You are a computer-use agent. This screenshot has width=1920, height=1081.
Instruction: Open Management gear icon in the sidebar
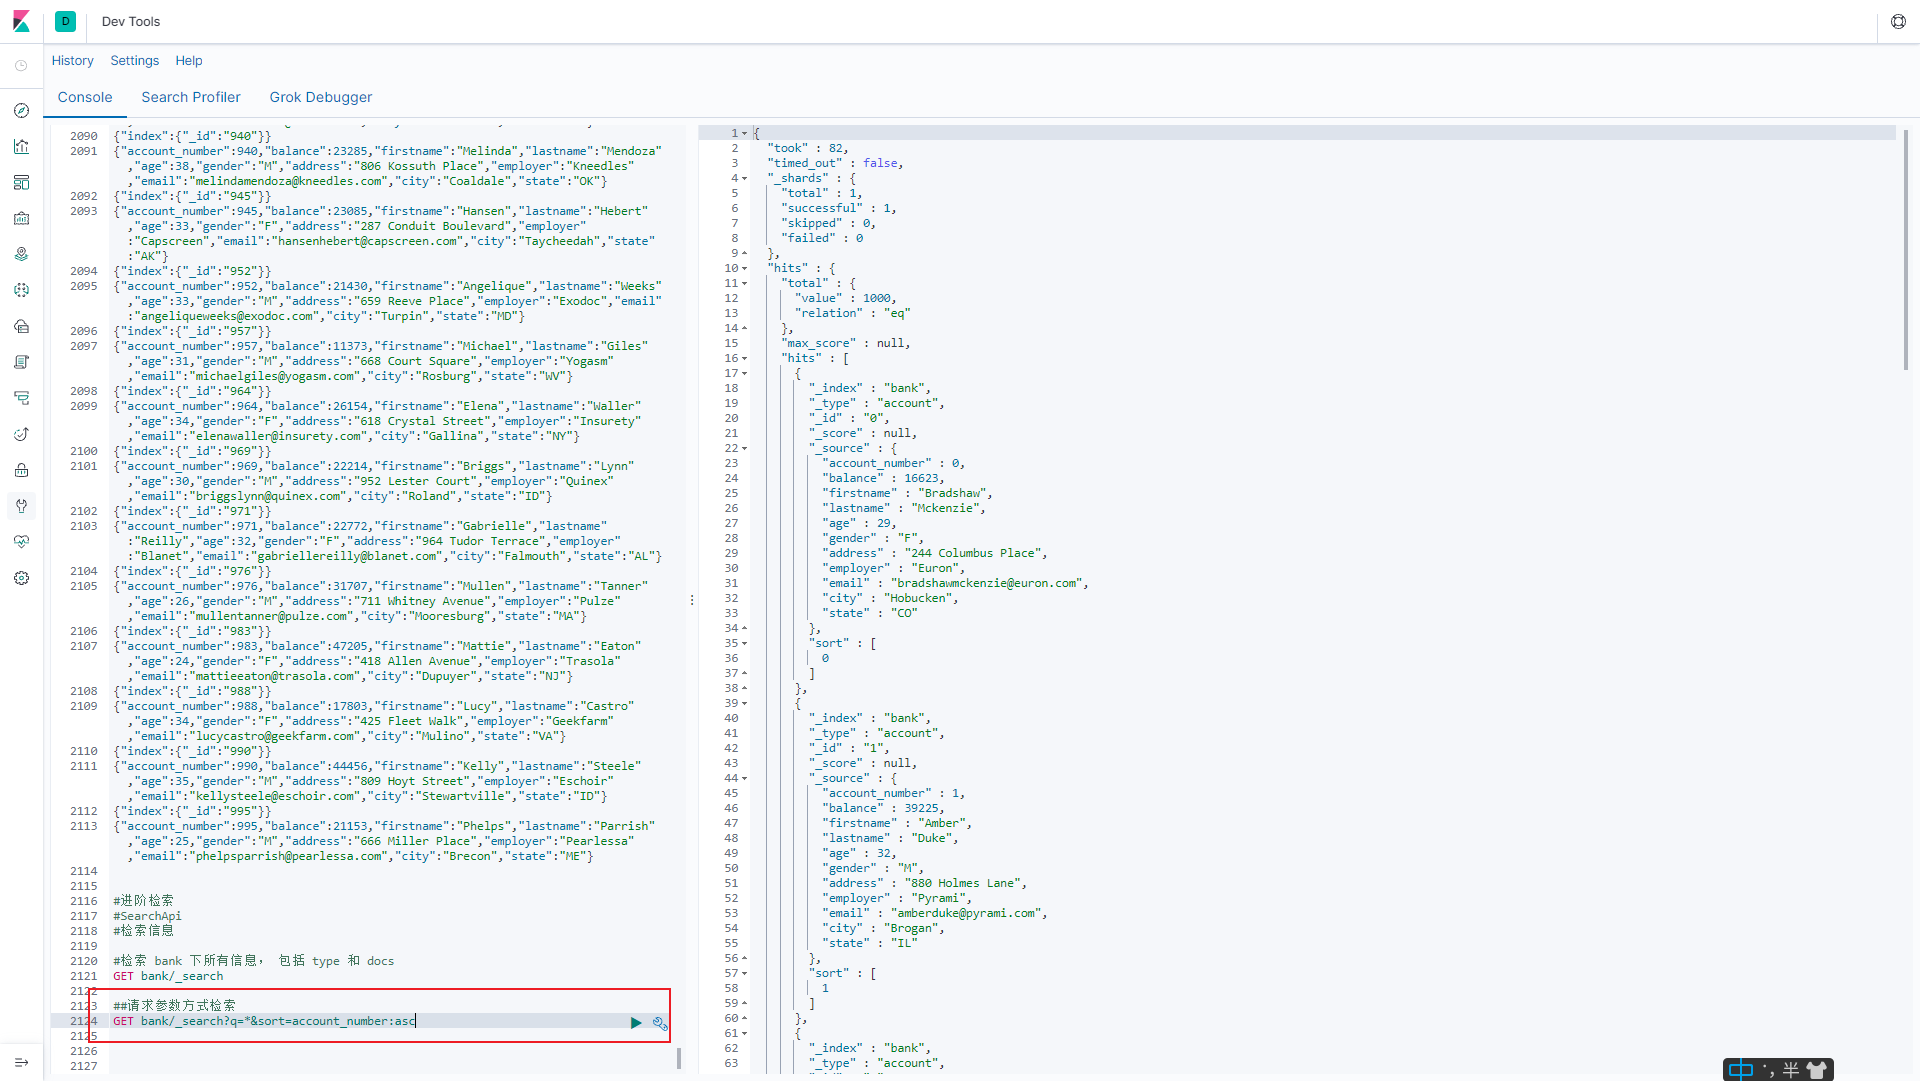point(21,578)
